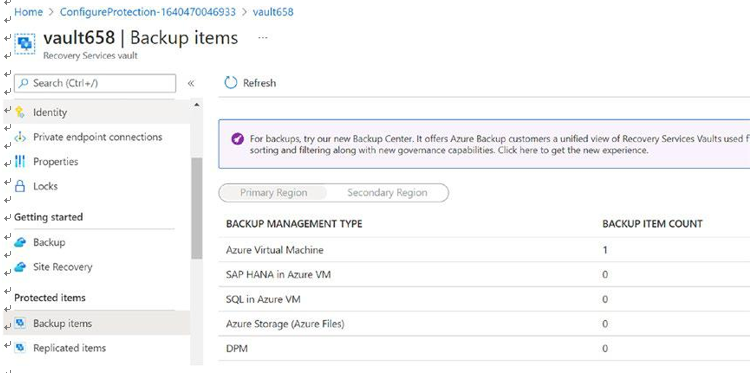Click the Site Recovery cloud icon
This screenshot has width=756, height=373.
point(20,267)
